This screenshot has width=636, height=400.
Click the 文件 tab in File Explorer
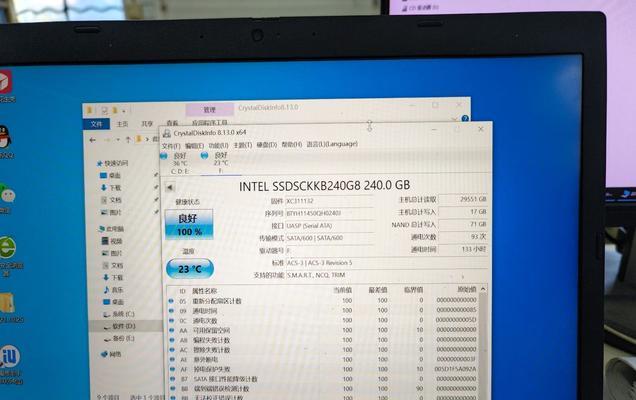(x=96, y=124)
